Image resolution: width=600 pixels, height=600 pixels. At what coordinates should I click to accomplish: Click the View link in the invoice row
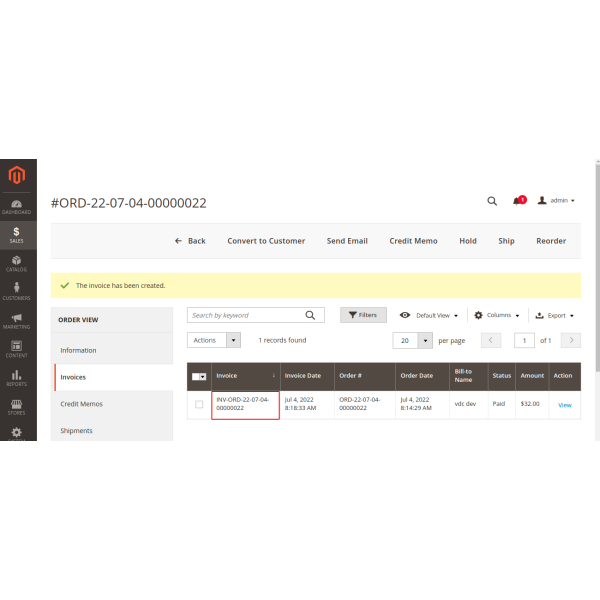click(x=565, y=405)
